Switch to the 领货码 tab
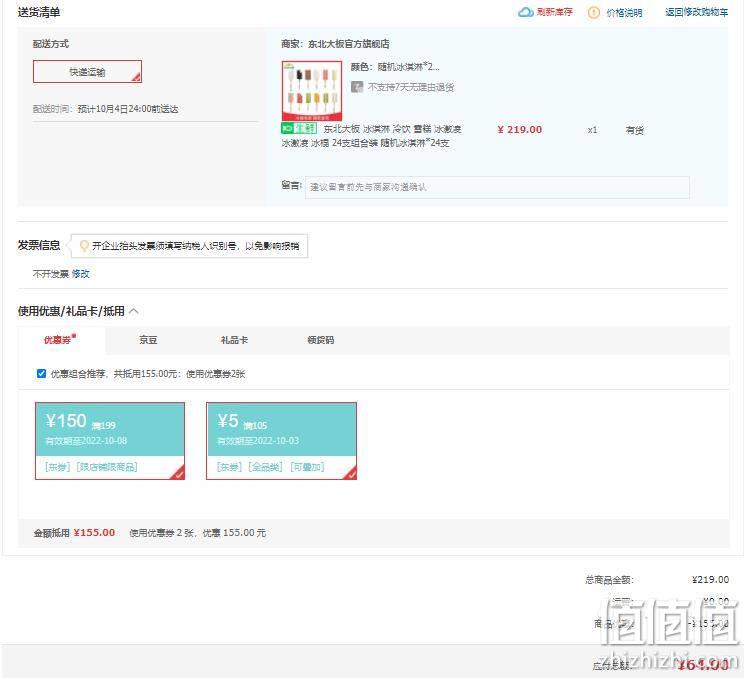 (321, 340)
